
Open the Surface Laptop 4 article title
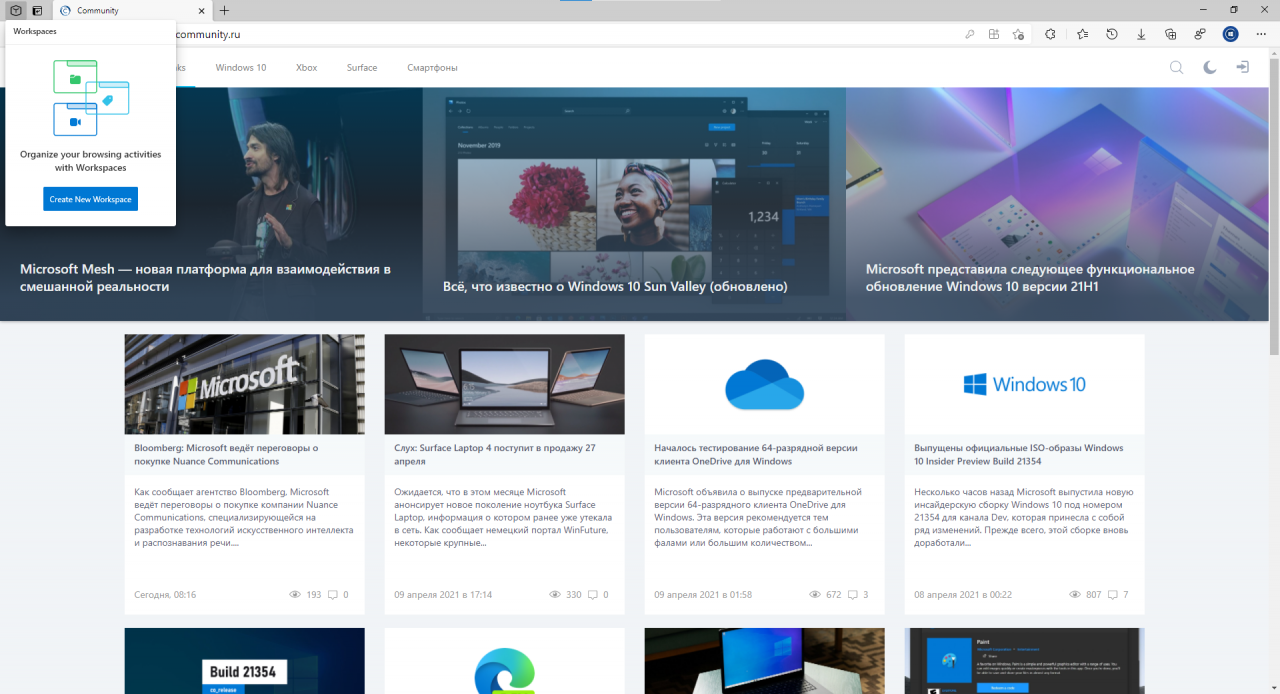click(495, 455)
